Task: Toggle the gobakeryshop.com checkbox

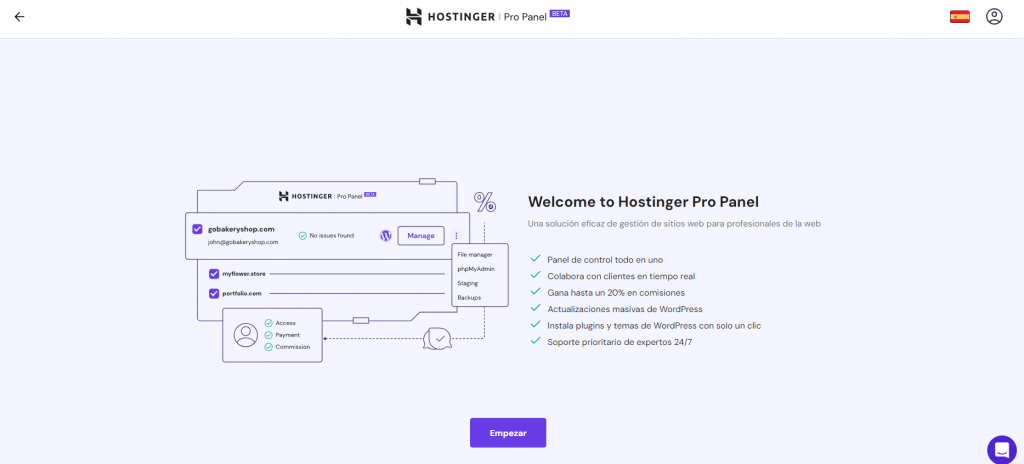Action: 197,229
